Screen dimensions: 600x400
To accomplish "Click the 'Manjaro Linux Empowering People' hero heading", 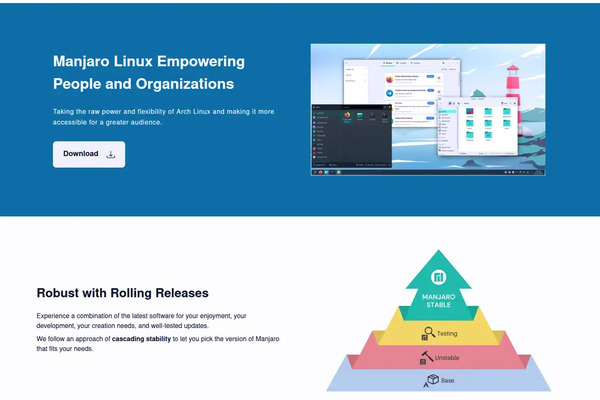I will [x=149, y=73].
